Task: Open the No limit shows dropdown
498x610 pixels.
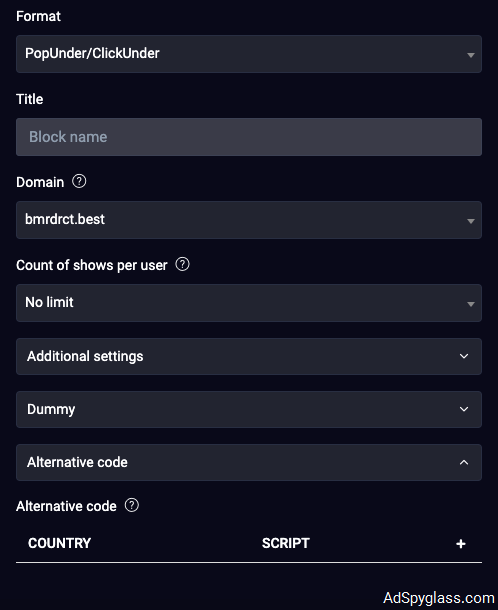Action: pos(249,303)
